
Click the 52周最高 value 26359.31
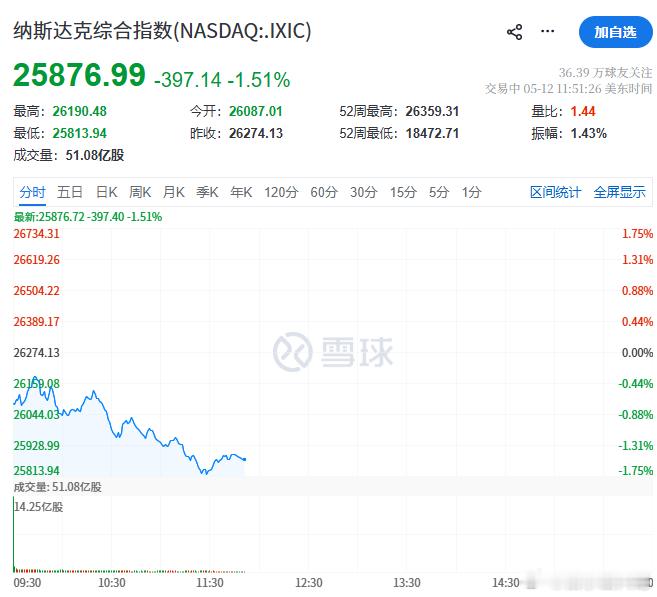[432, 111]
